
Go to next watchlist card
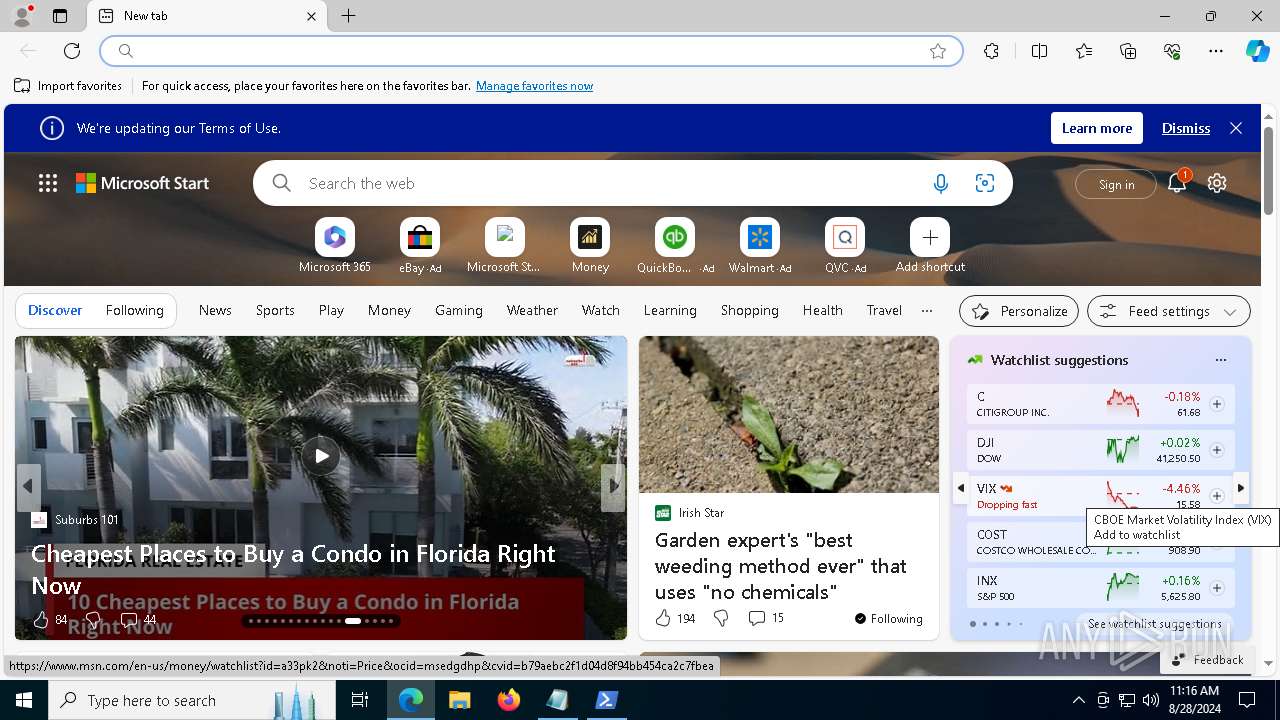pyautogui.click(x=1241, y=488)
